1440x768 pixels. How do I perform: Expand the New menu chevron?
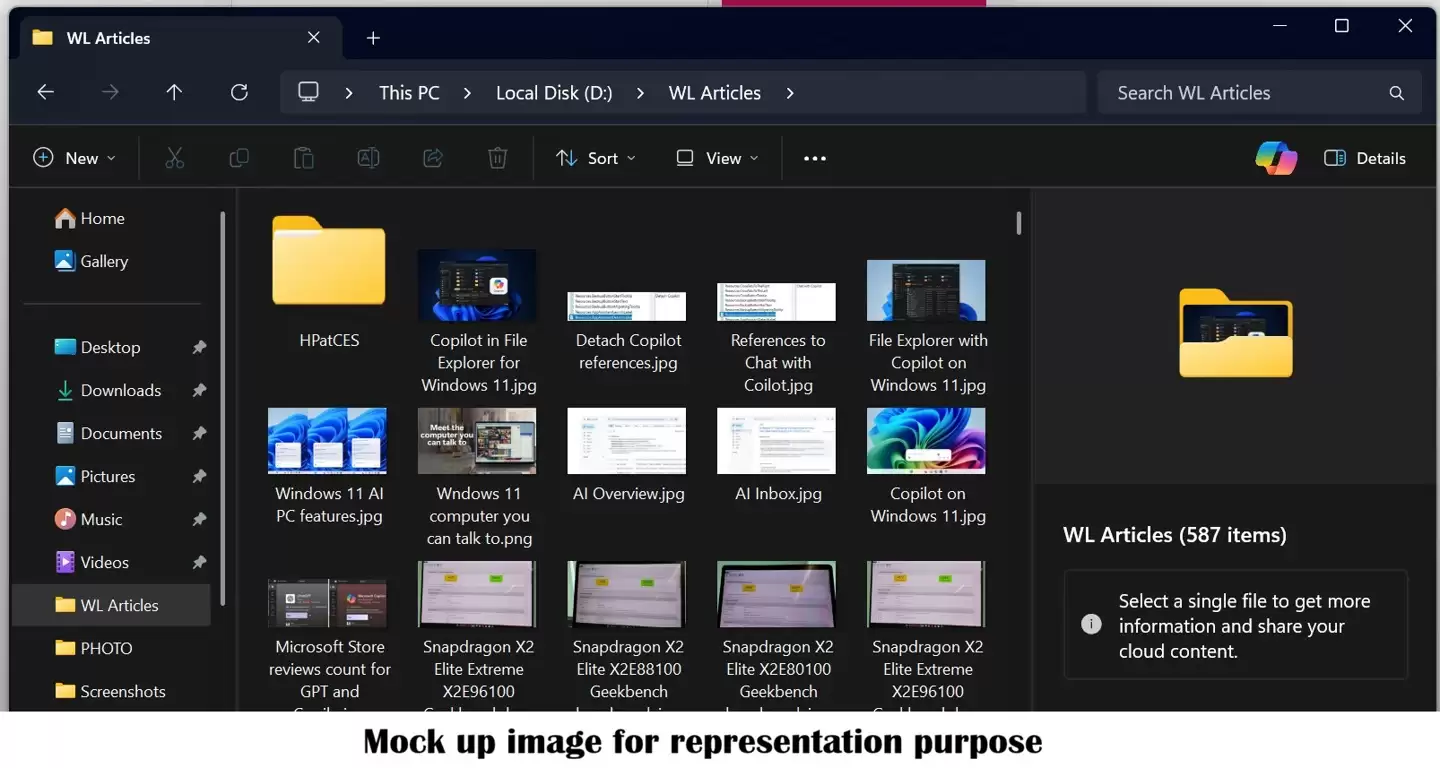point(111,157)
